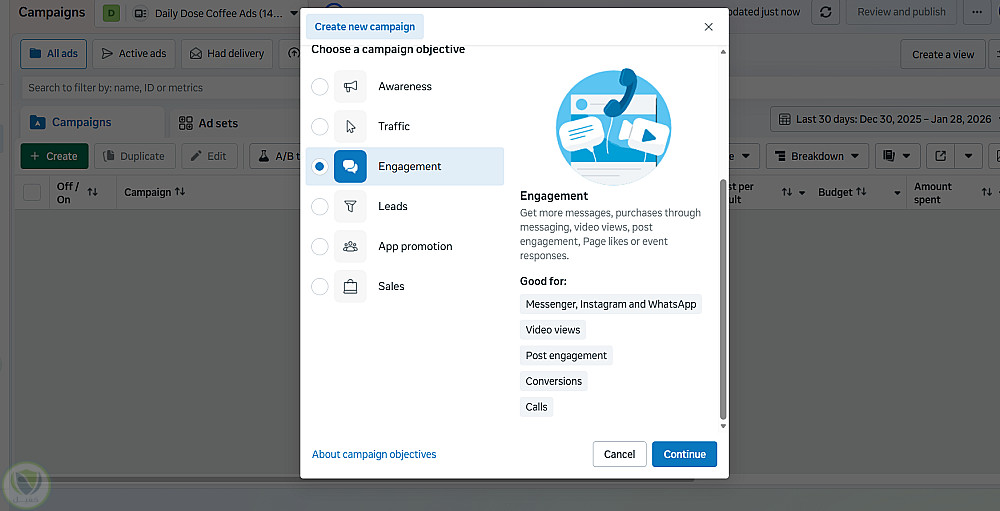
Task: Click the search filter input field
Action: 160,88
